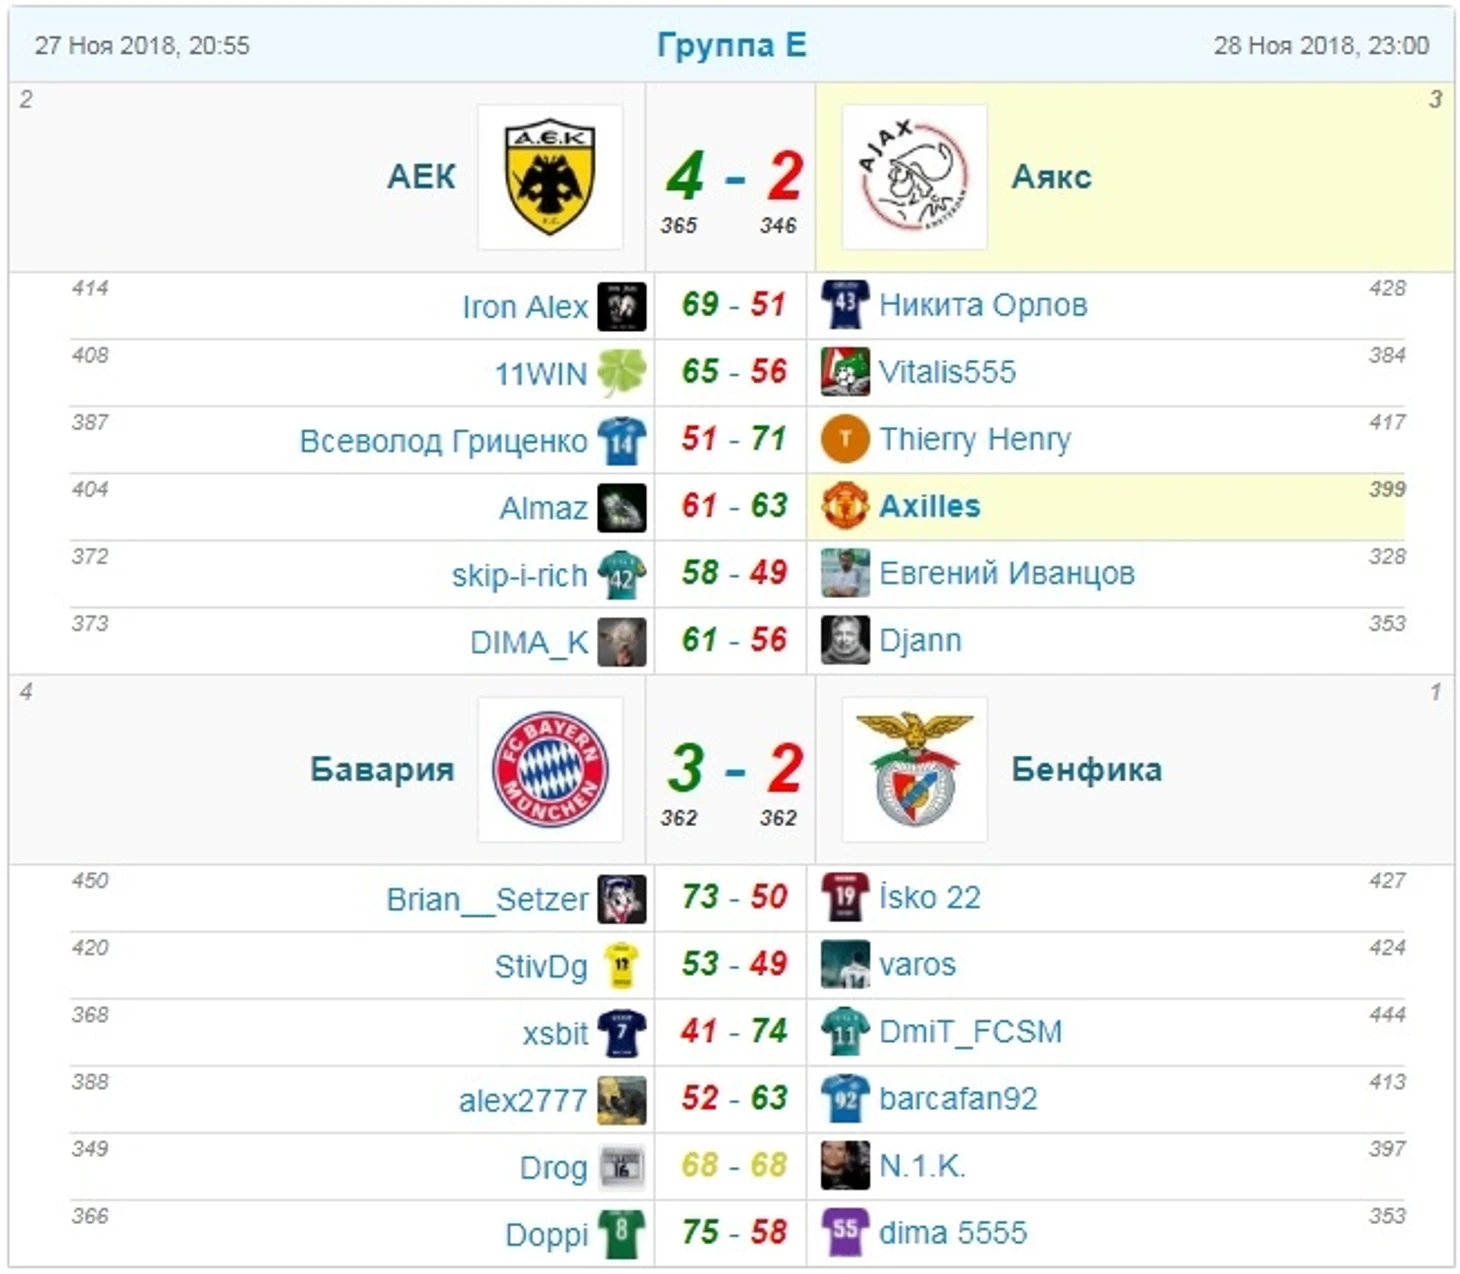This screenshot has height=1274, width=1460.
Task: Click dima 5555's purple jersey avatar
Action: point(844,1232)
